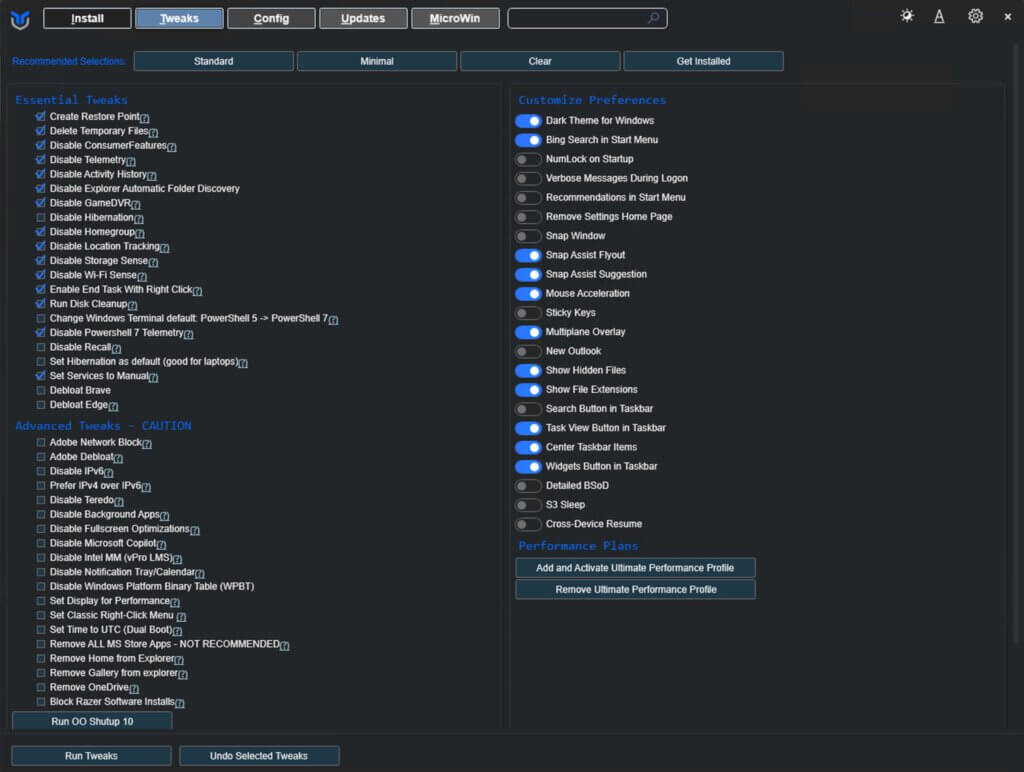Open the Install tab
Screen dimensions: 1024x772
(87, 18)
